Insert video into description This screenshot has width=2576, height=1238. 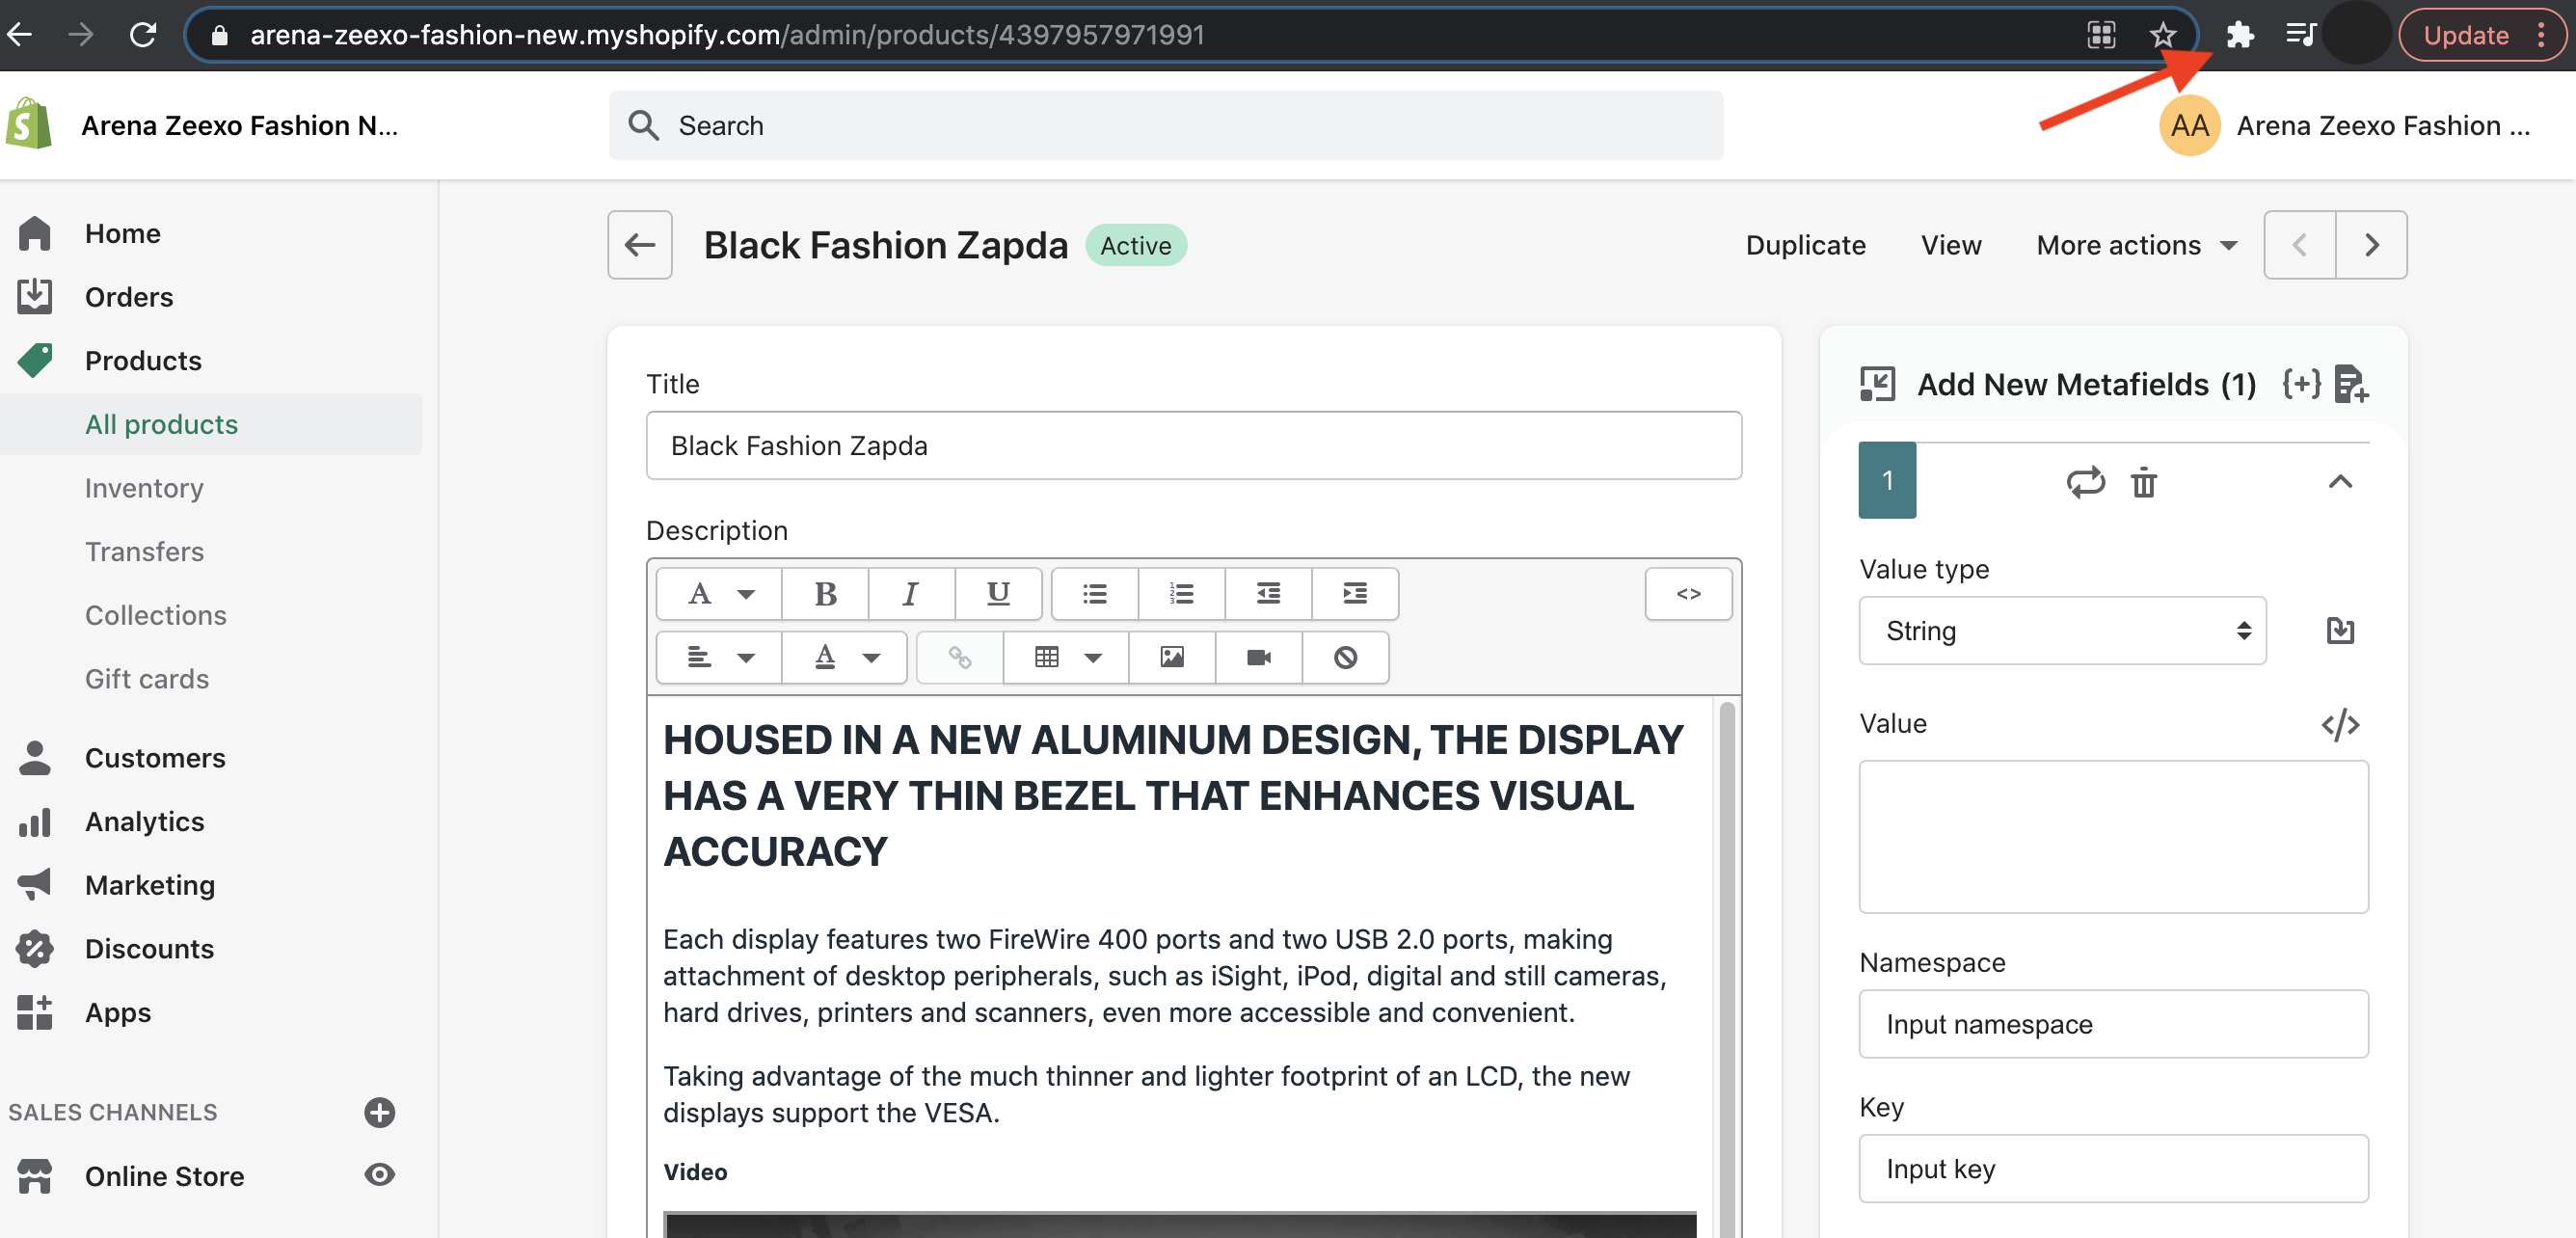[1258, 657]
